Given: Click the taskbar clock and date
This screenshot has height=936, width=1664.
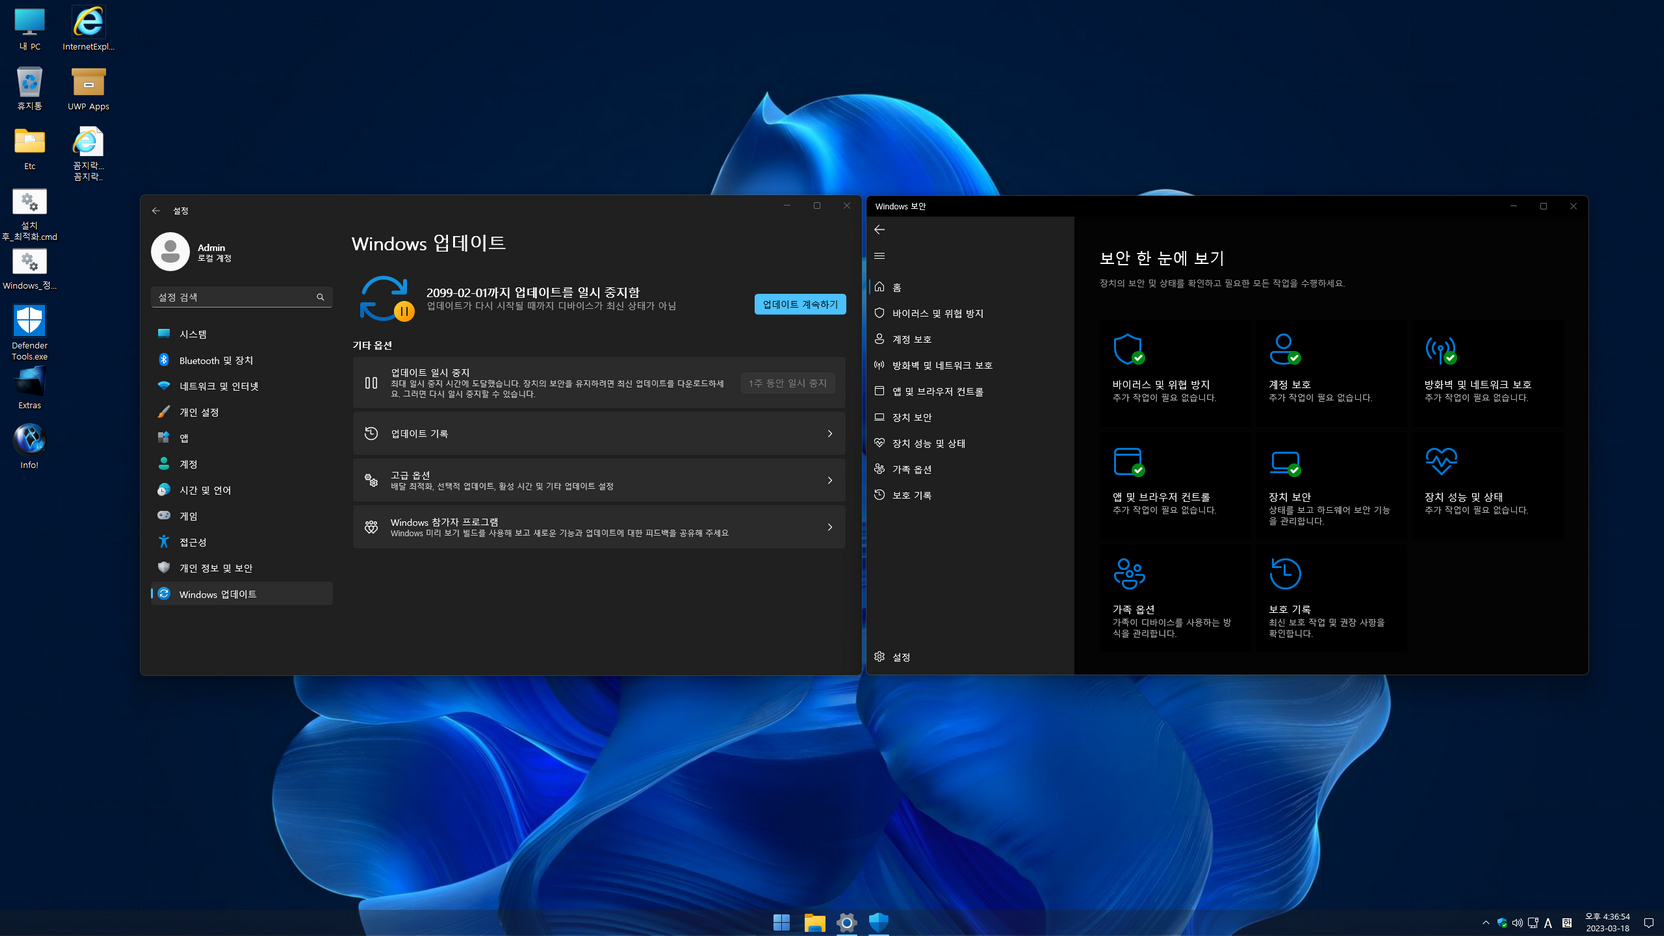Looking at the screenshot, I should [x=1608, y=922].
